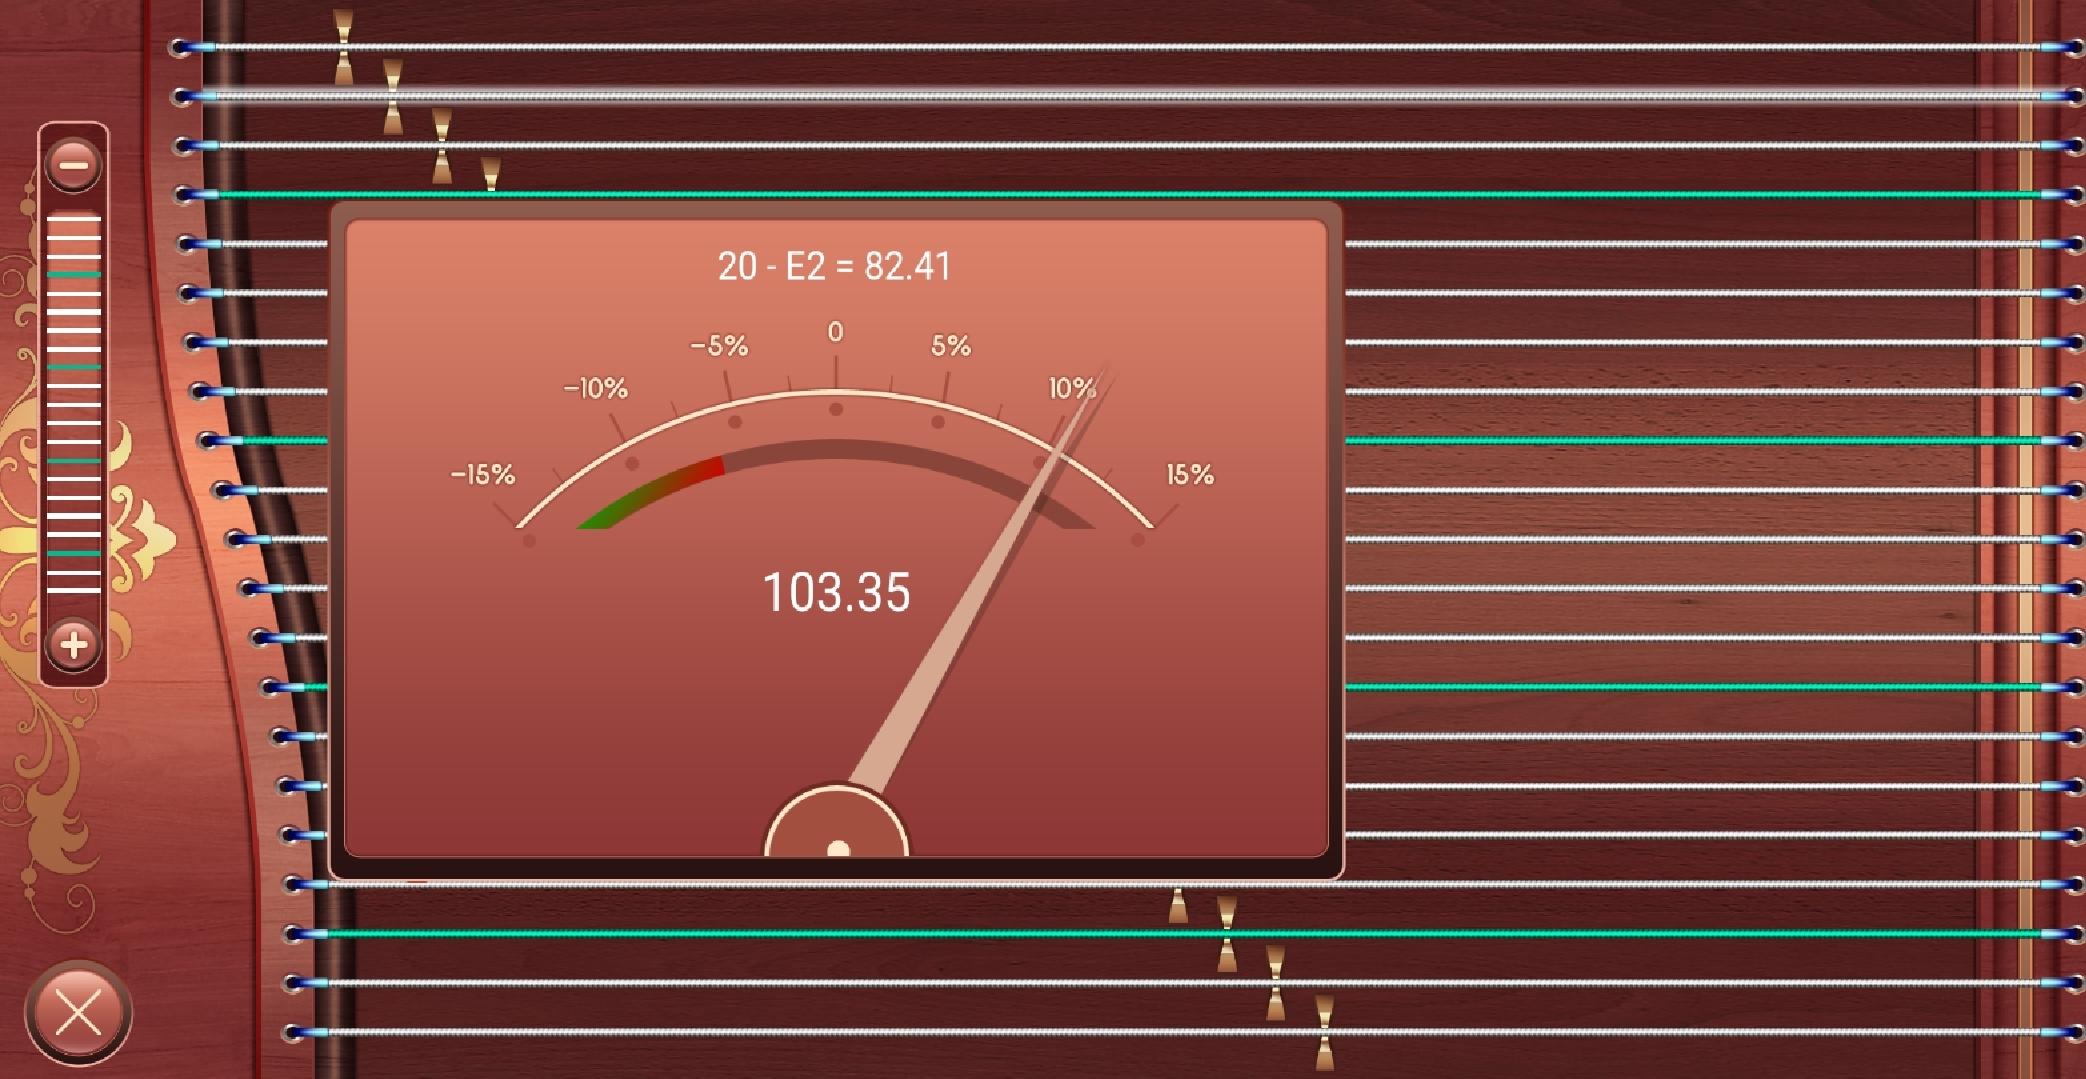
Task: Click the 10% mark on the tuner gauge
Action: click(x=1071, y=388)
